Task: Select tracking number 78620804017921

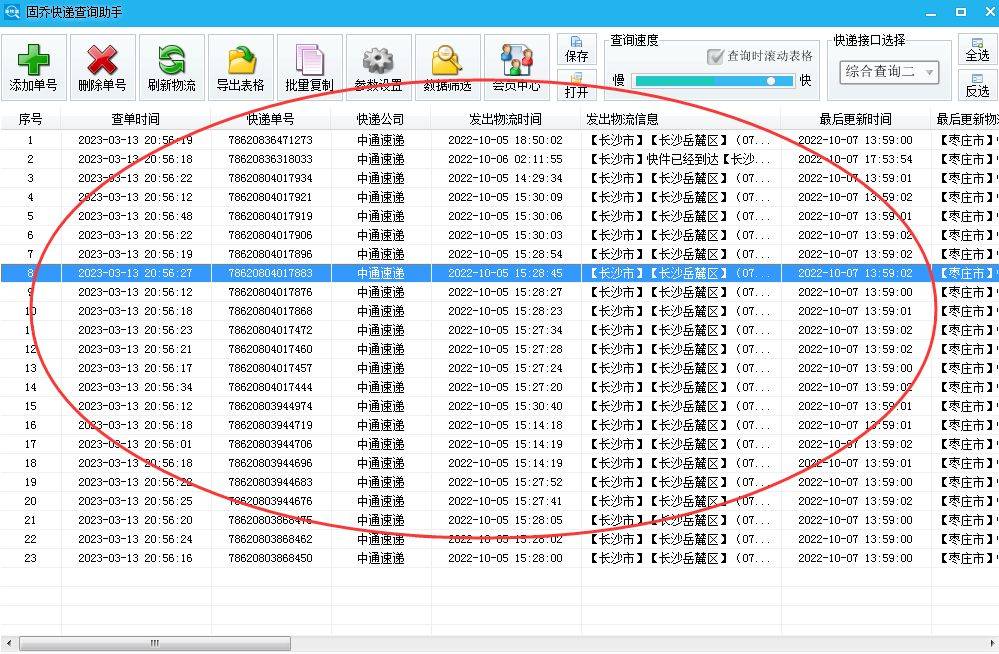Action: 271,198
